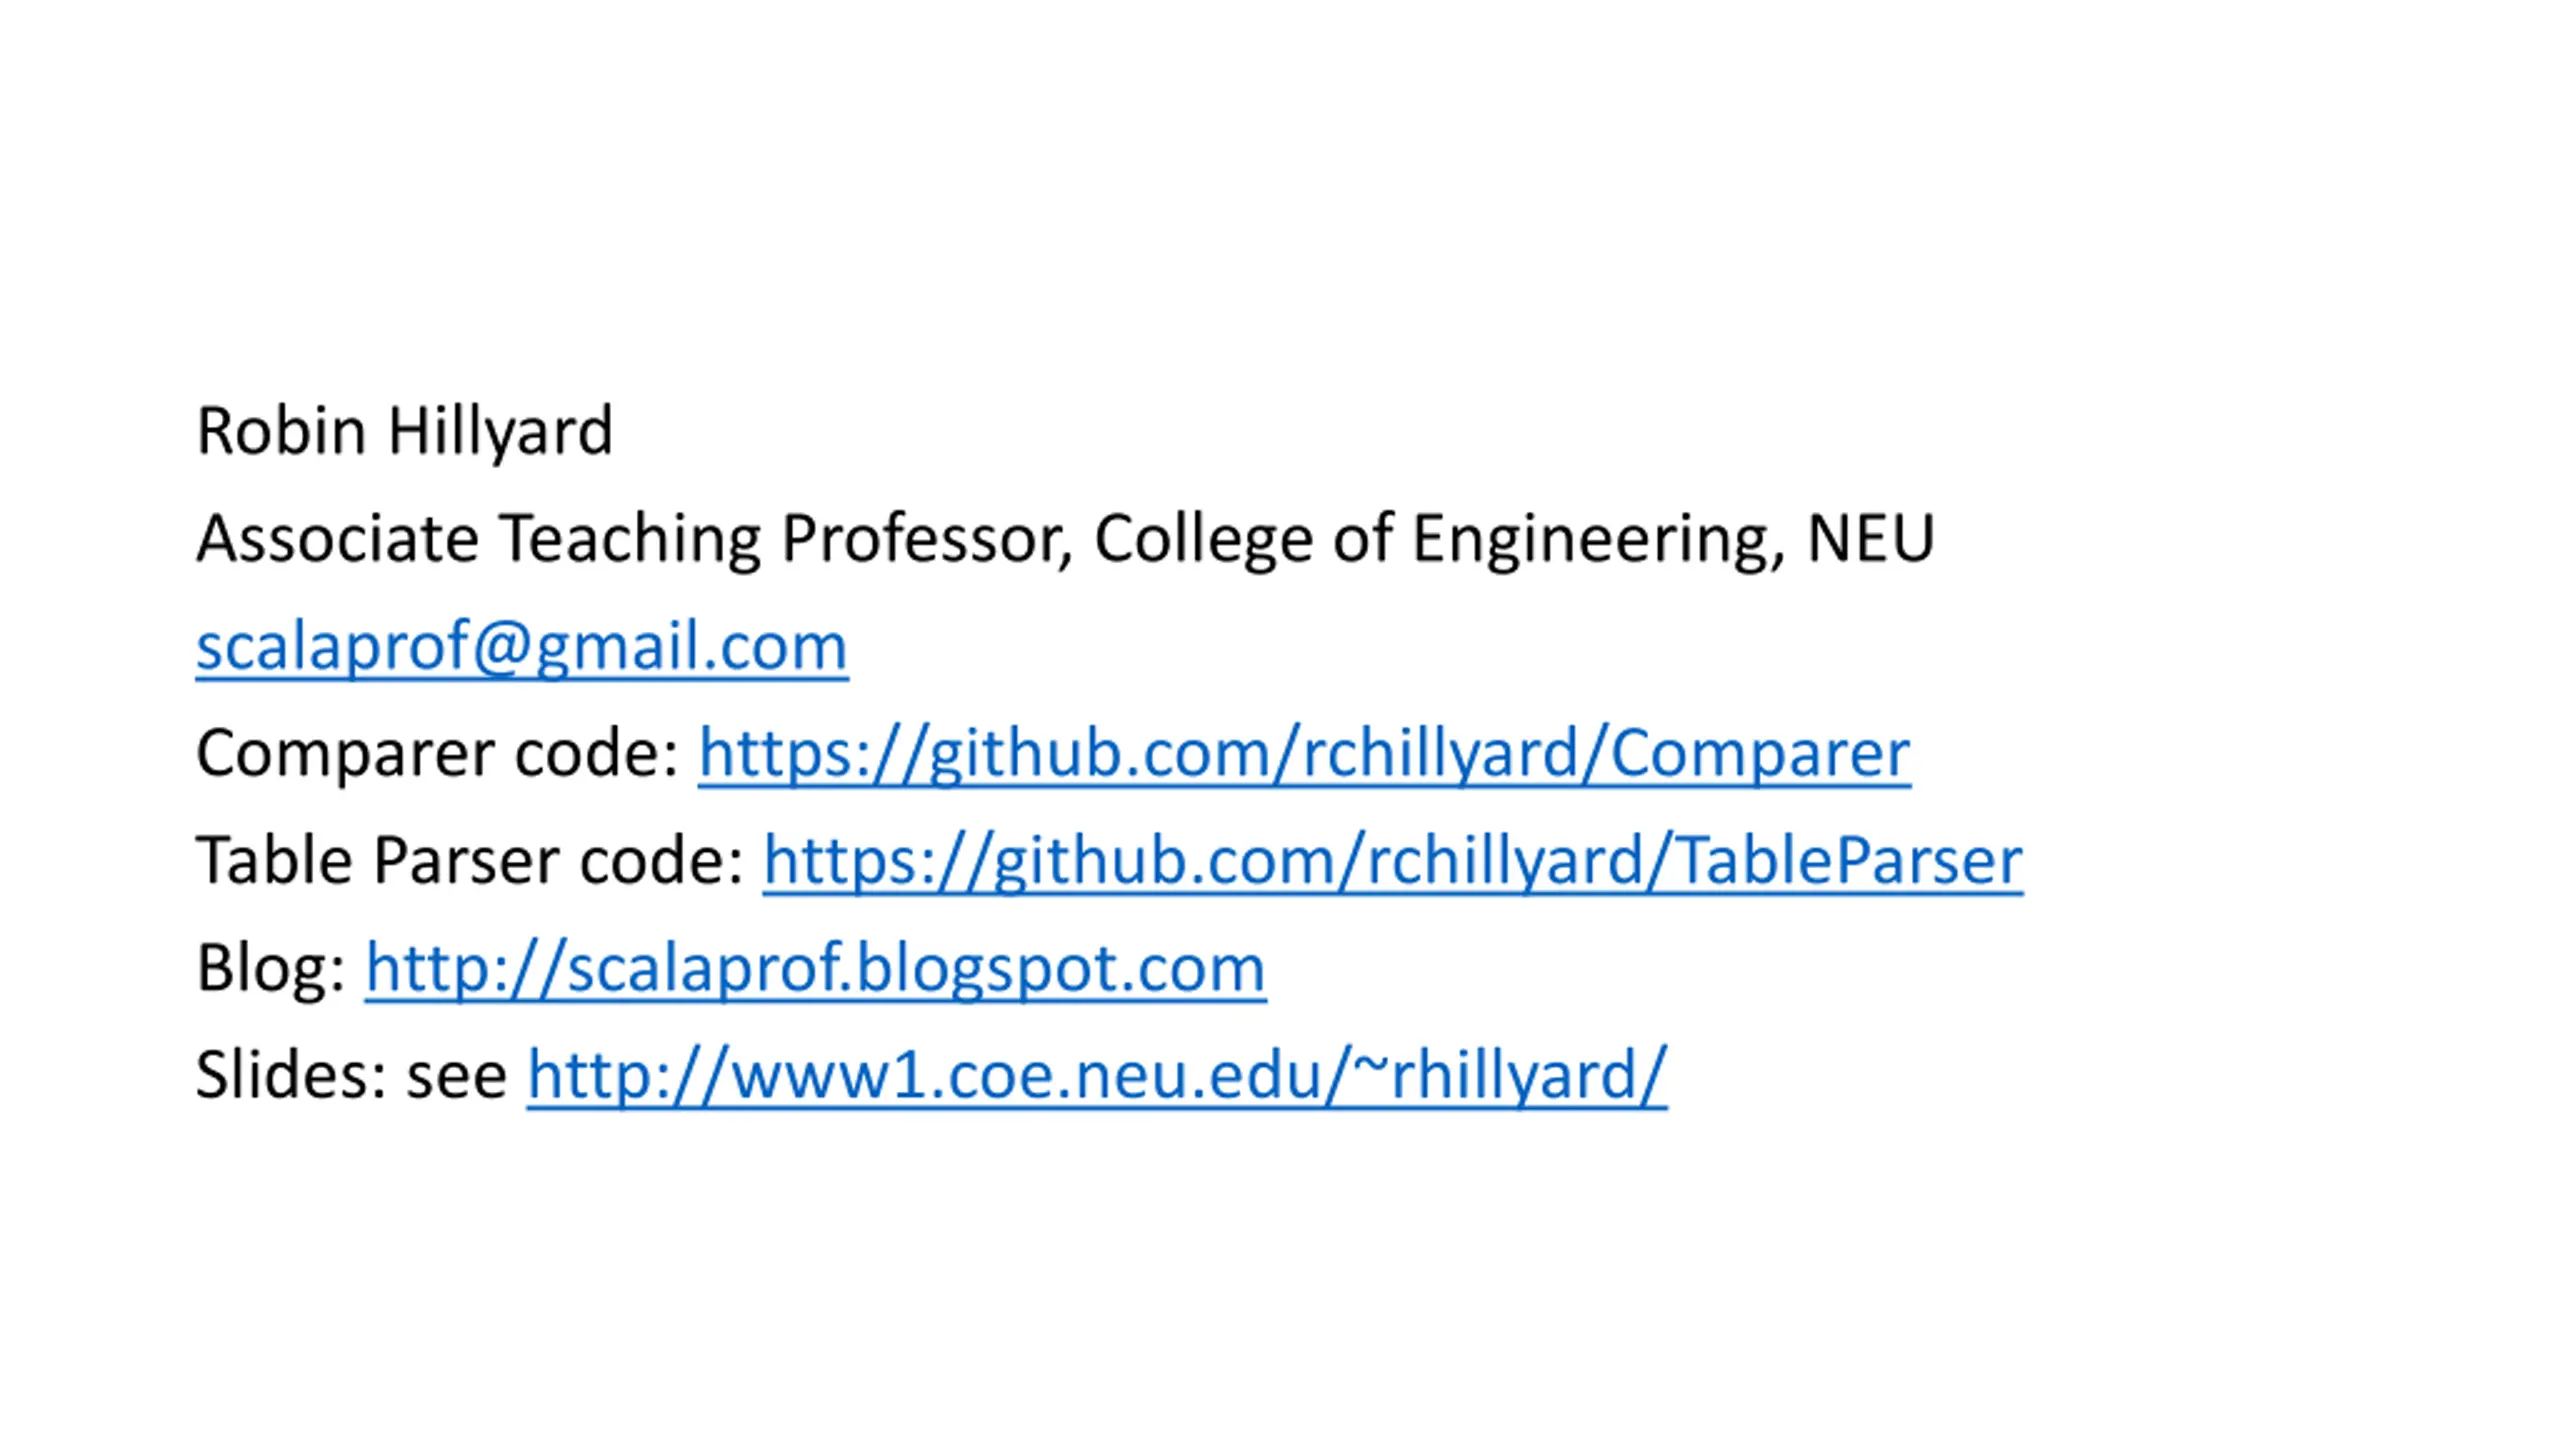Image resolution: width=2560 pixels, height=1440 pixels.
Task: Visit the scalaprof.blogspot.com blog link
Action: (x=815, y=968)
